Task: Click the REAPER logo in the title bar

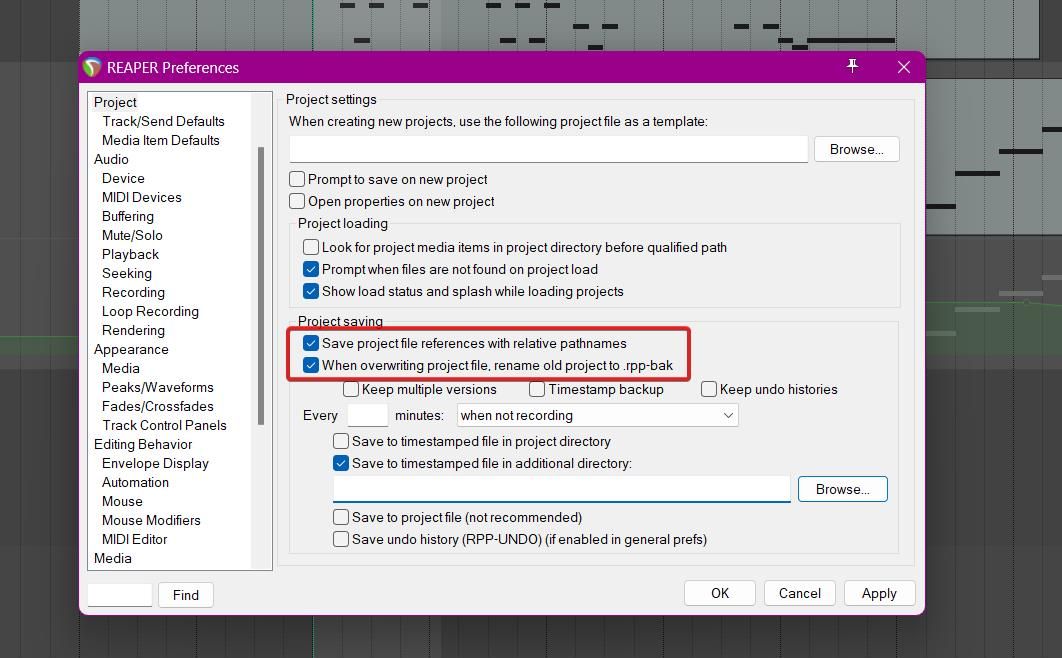Action: pos(95,67)
